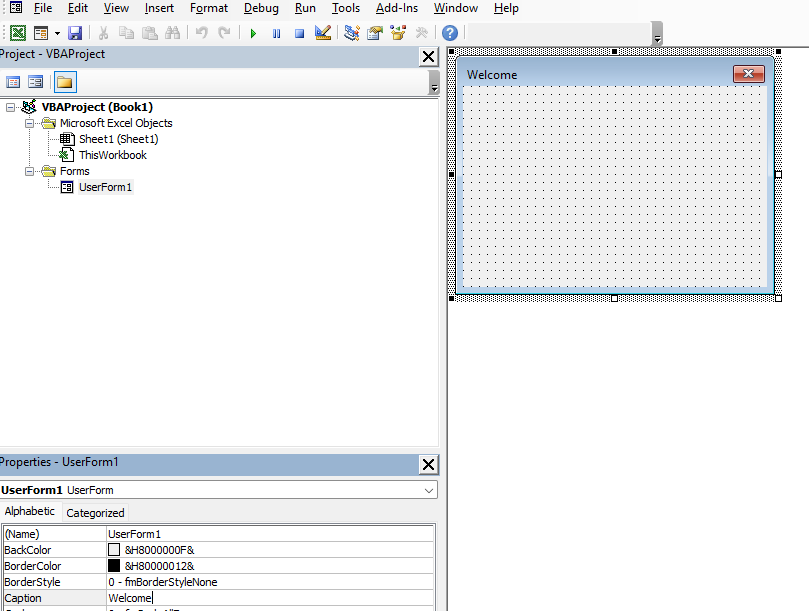Screen dimensions: 809x611
Task: Run the current UserForm with the Run button
Action: pyautogui.click(x=253, y=32)
